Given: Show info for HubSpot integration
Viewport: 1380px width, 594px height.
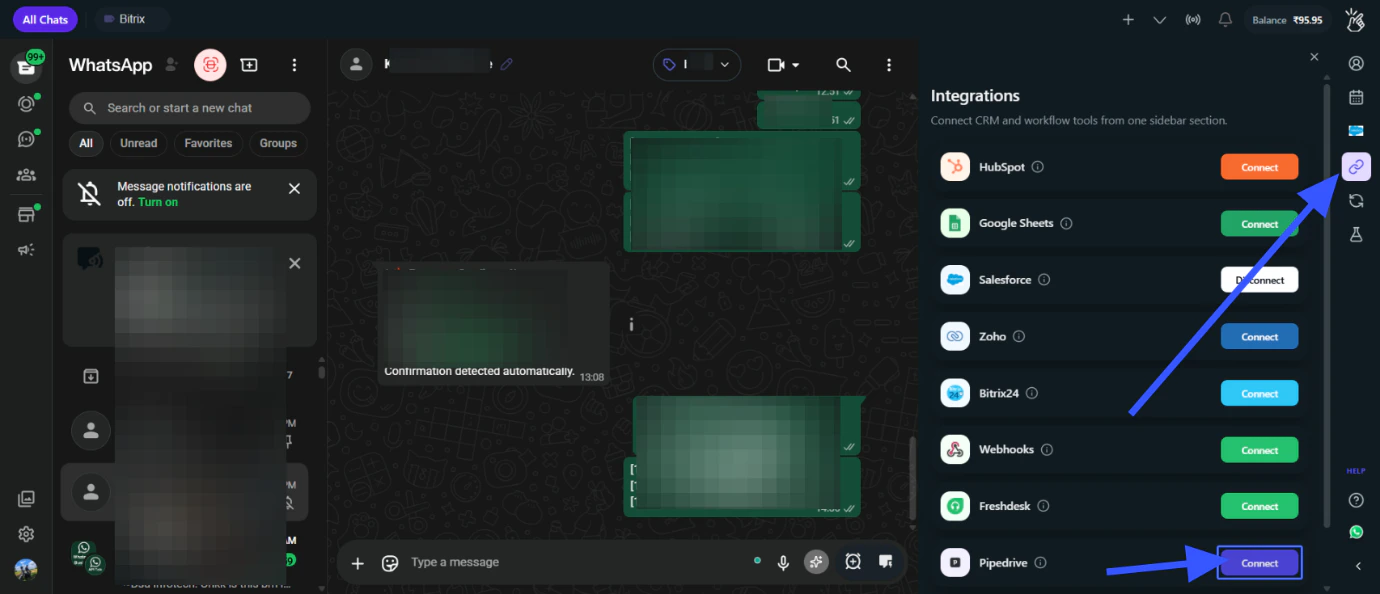Looking at the screenshot, I should [x=1037, y=167].
